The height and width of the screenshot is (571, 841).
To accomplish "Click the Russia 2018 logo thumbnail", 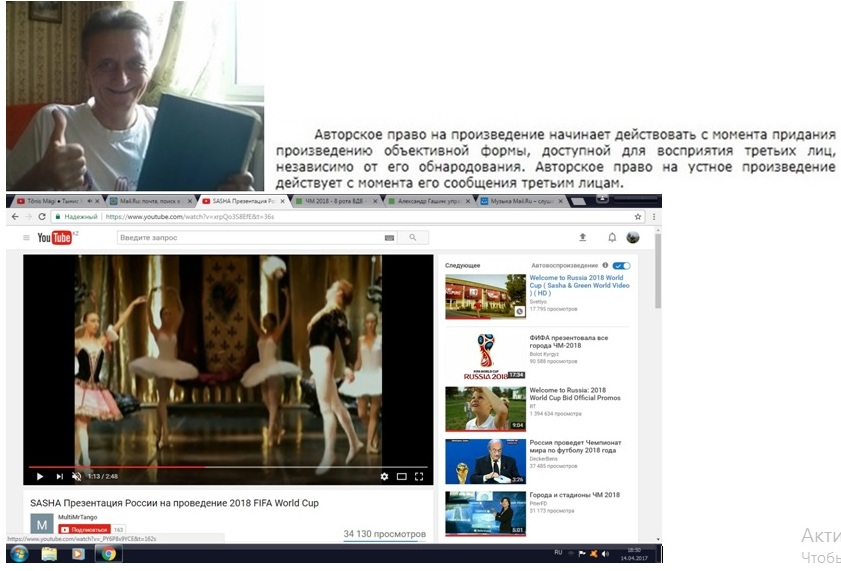I will (485, 357).
